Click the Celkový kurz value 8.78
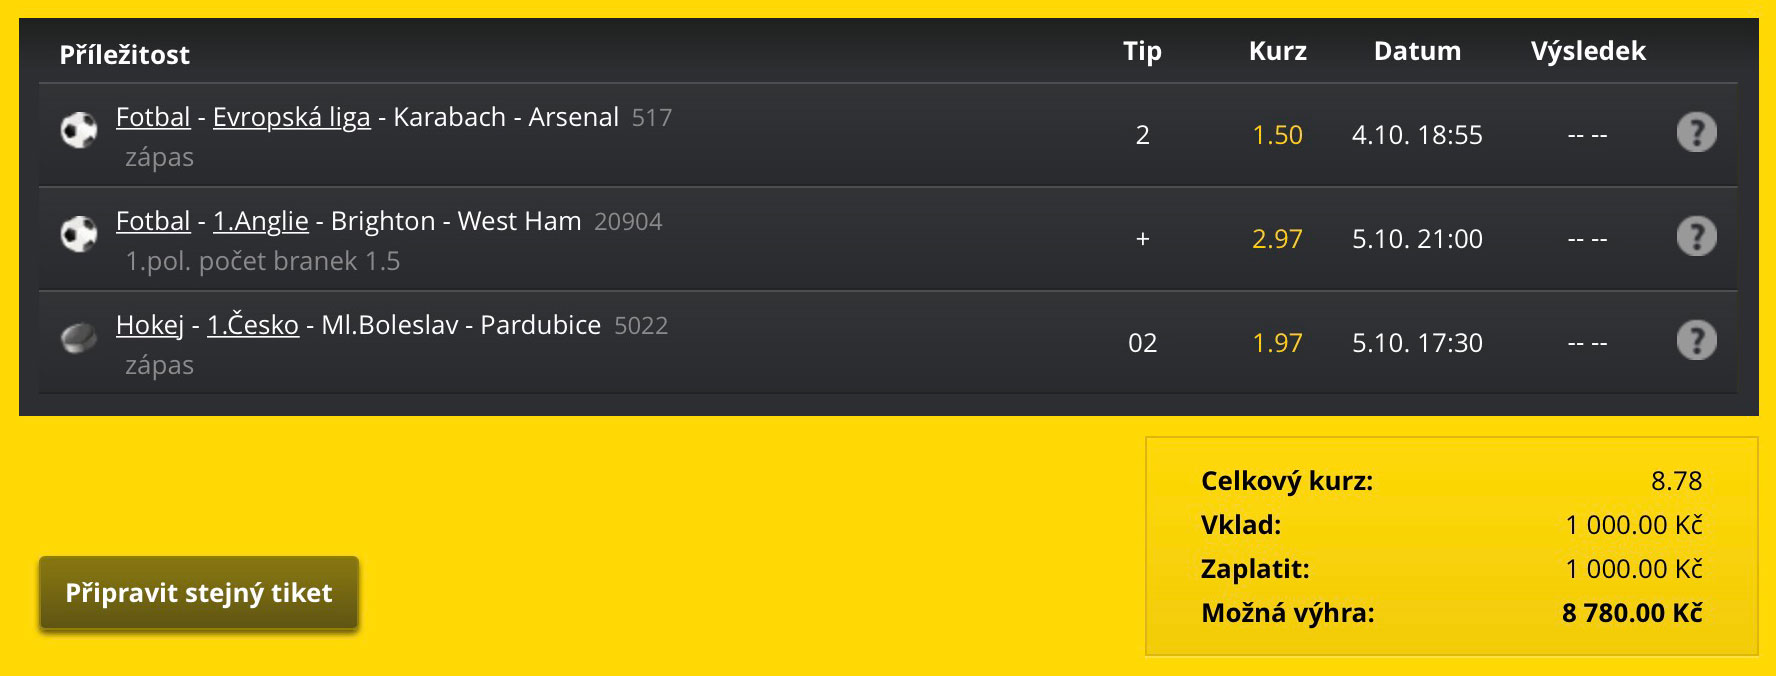Screen dimensions: 1776x676 coord(1676,481)
